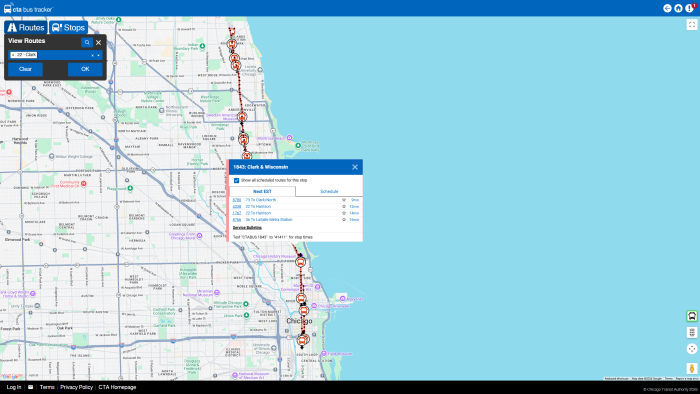Switch to the Schedule tab
Image resolution: width=700 pixels, height=394 pixels.
pyautogui.click(x=329, y=191)
